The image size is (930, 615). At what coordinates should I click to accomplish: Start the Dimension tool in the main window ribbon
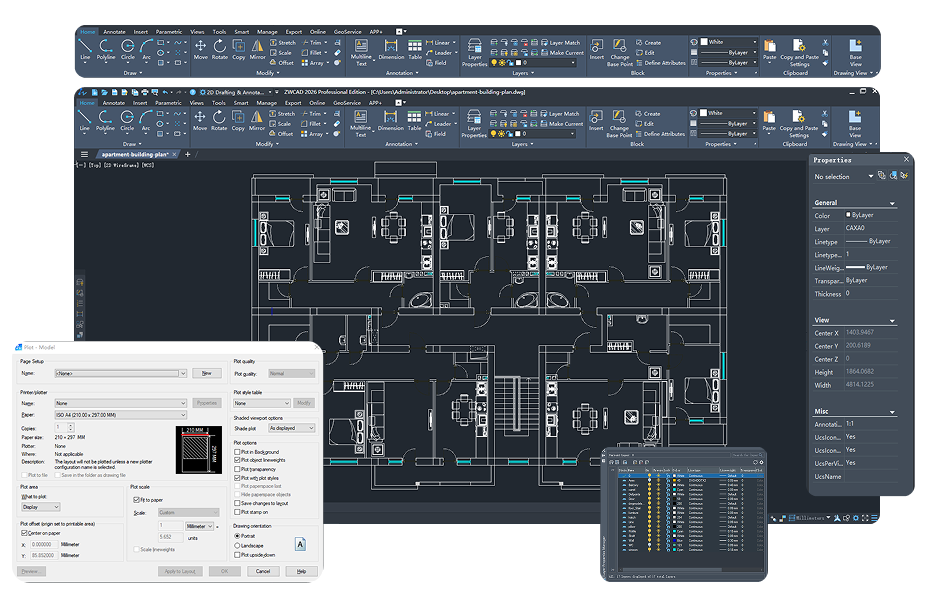(391, 119)
